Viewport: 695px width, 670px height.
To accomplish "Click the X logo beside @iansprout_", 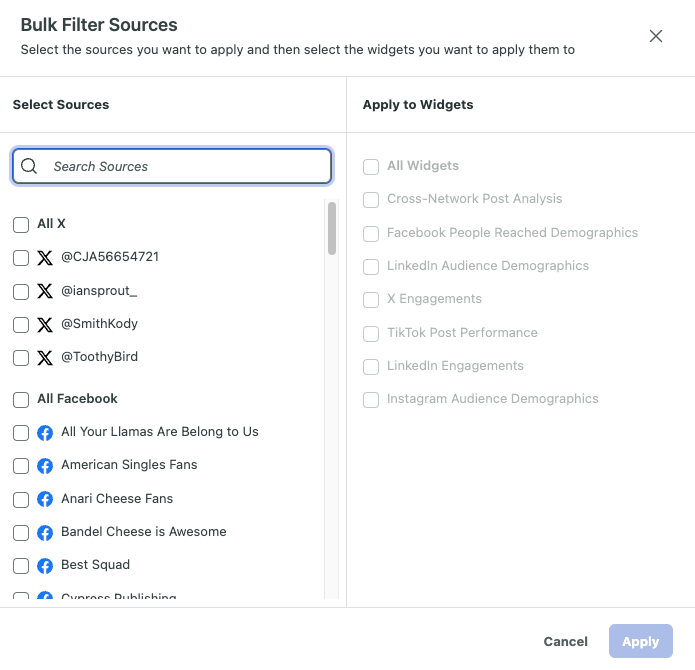I will (45, 291).
